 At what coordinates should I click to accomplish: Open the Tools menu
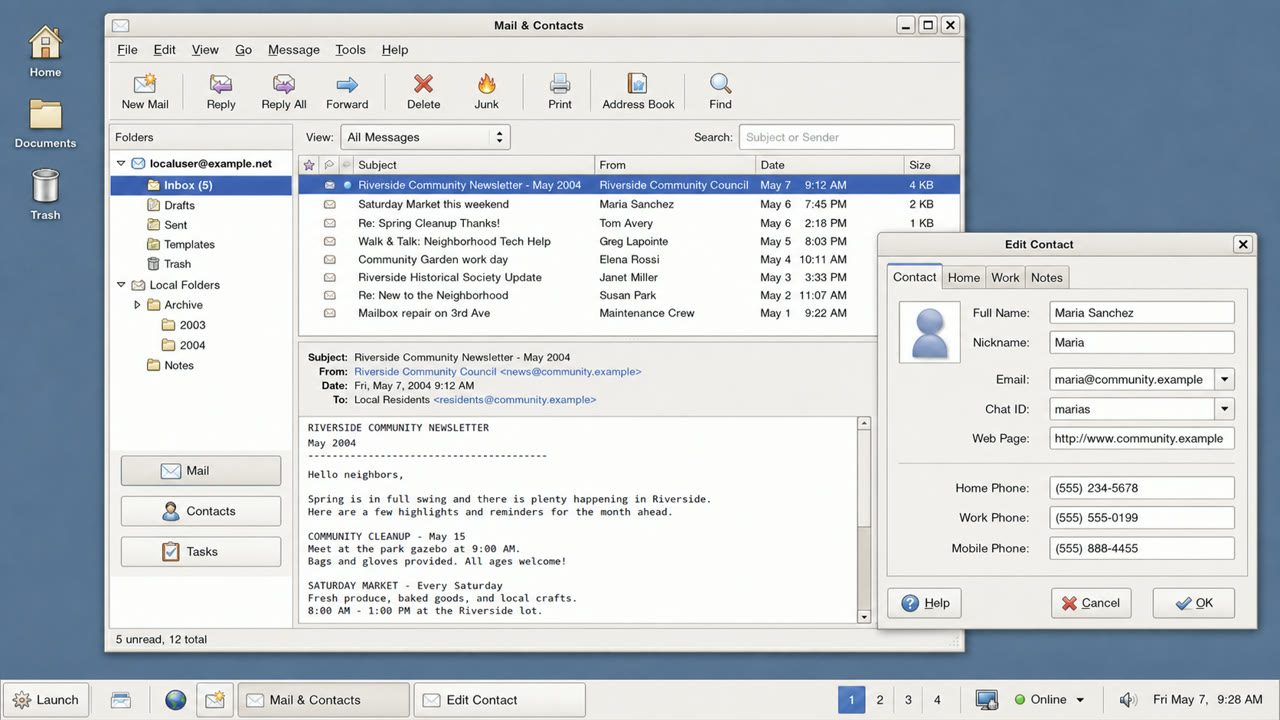pyautogui.click(x=350, y=50)
